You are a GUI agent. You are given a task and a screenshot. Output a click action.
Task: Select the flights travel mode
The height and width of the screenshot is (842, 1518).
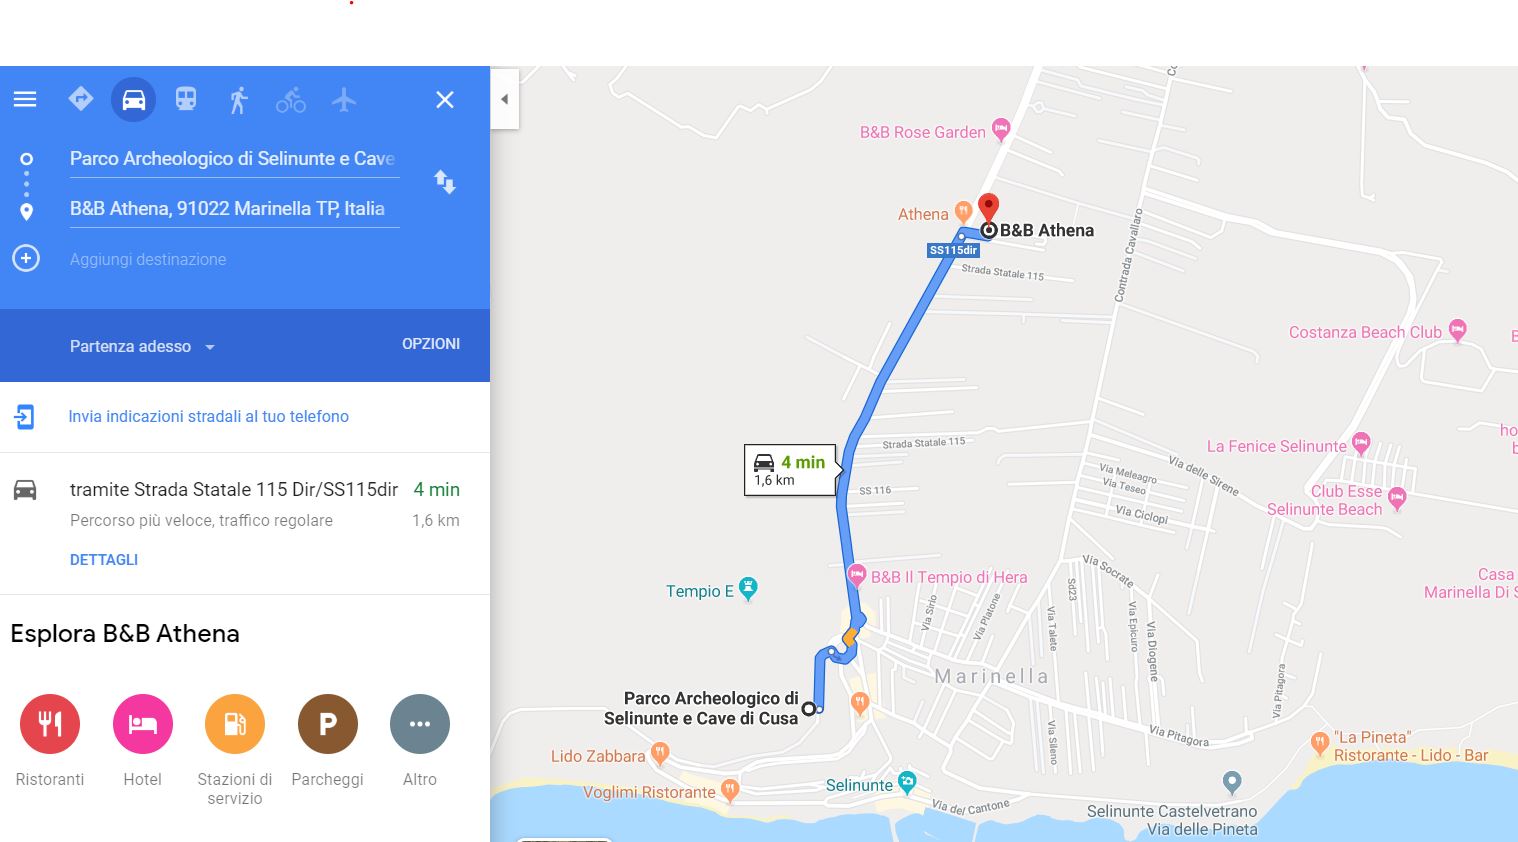click(344, 99)
